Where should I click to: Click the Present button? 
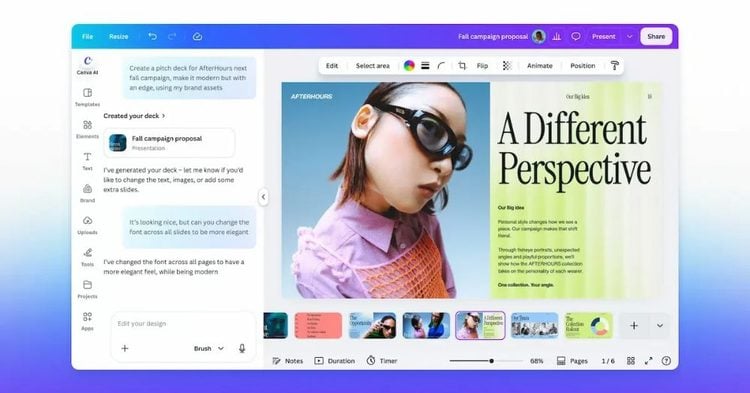coord(604,36)
